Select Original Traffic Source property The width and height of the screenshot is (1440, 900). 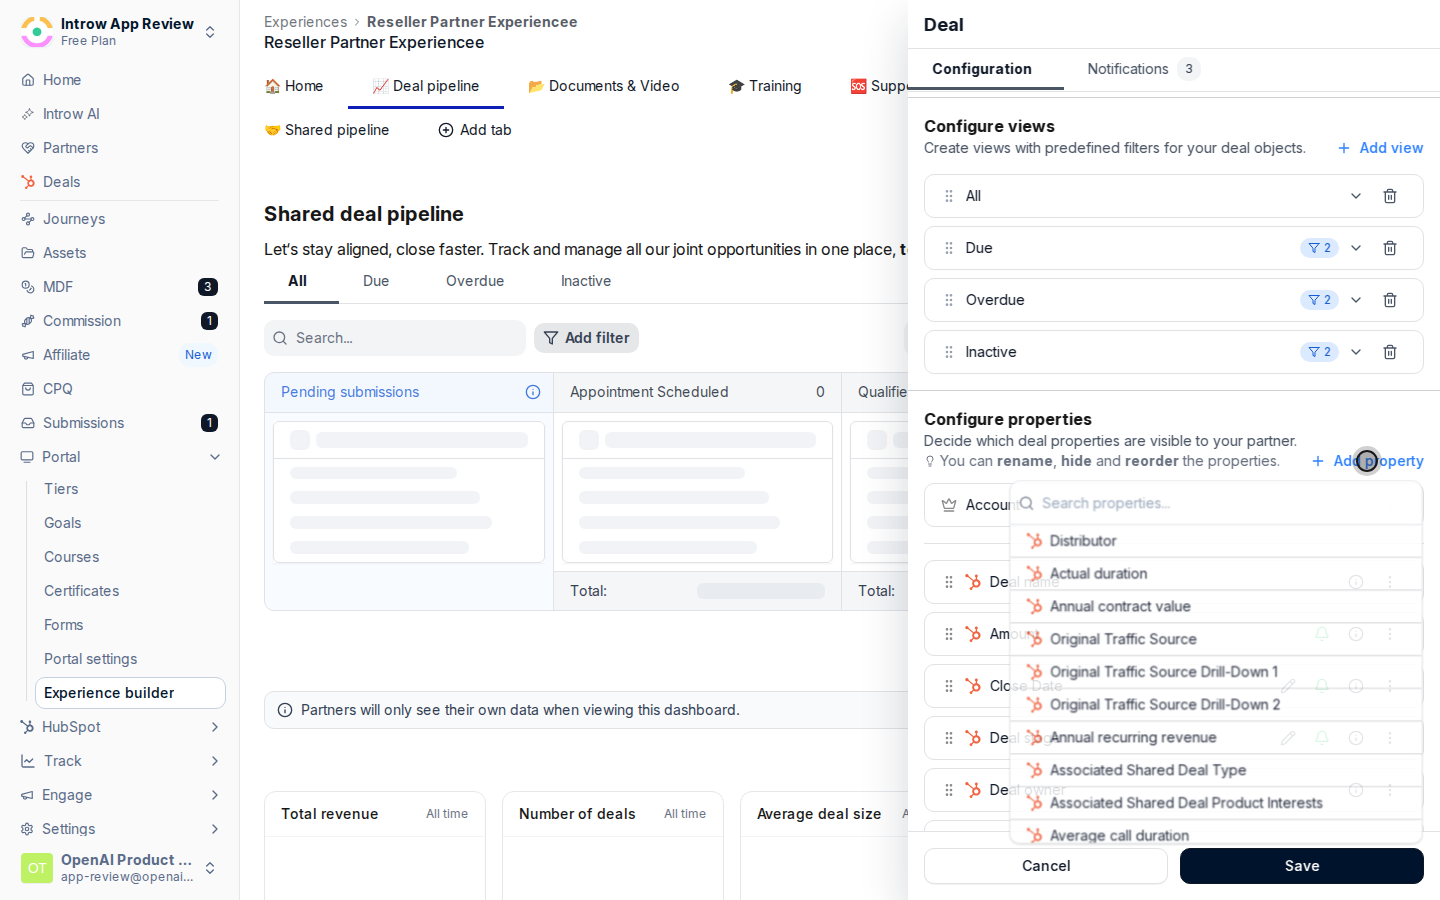pyautogui.click(x=1216, y=639)
